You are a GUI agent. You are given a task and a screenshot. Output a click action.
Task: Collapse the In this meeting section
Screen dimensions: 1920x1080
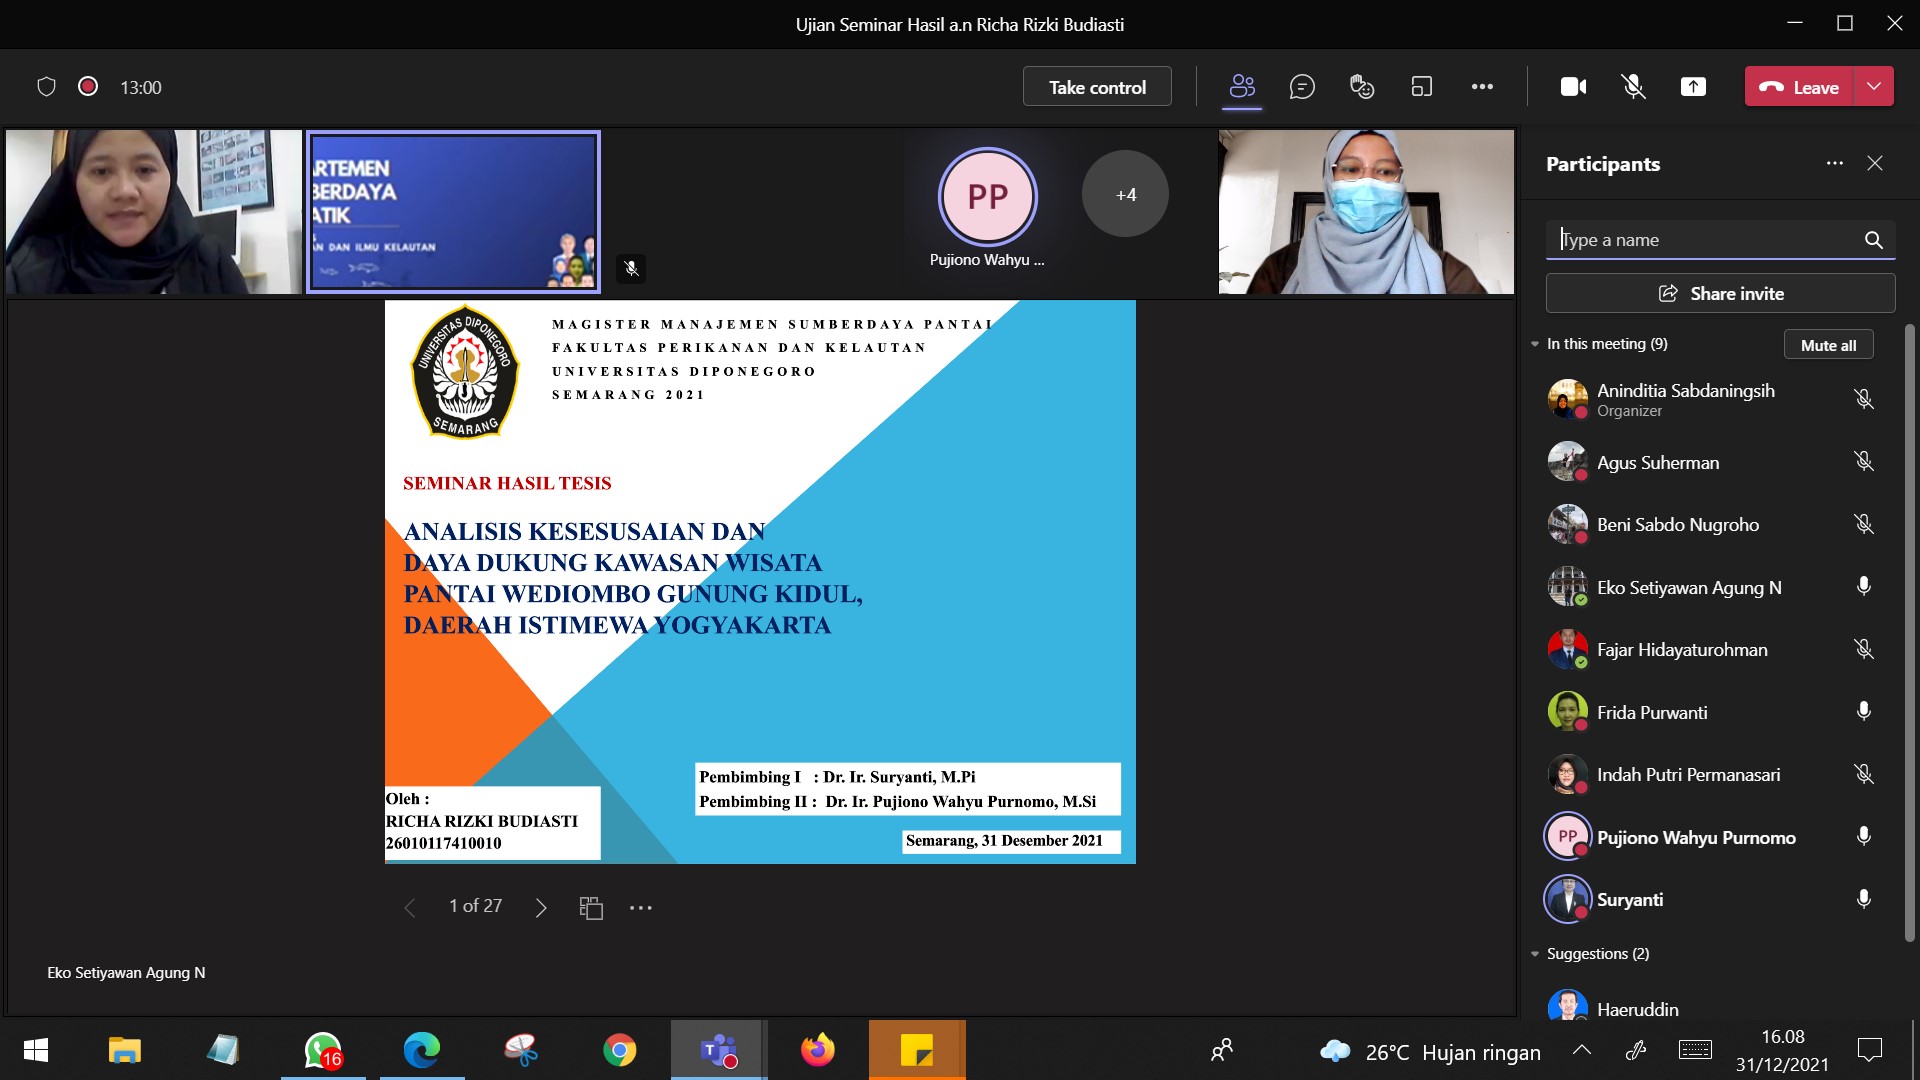coord(1535,344)
